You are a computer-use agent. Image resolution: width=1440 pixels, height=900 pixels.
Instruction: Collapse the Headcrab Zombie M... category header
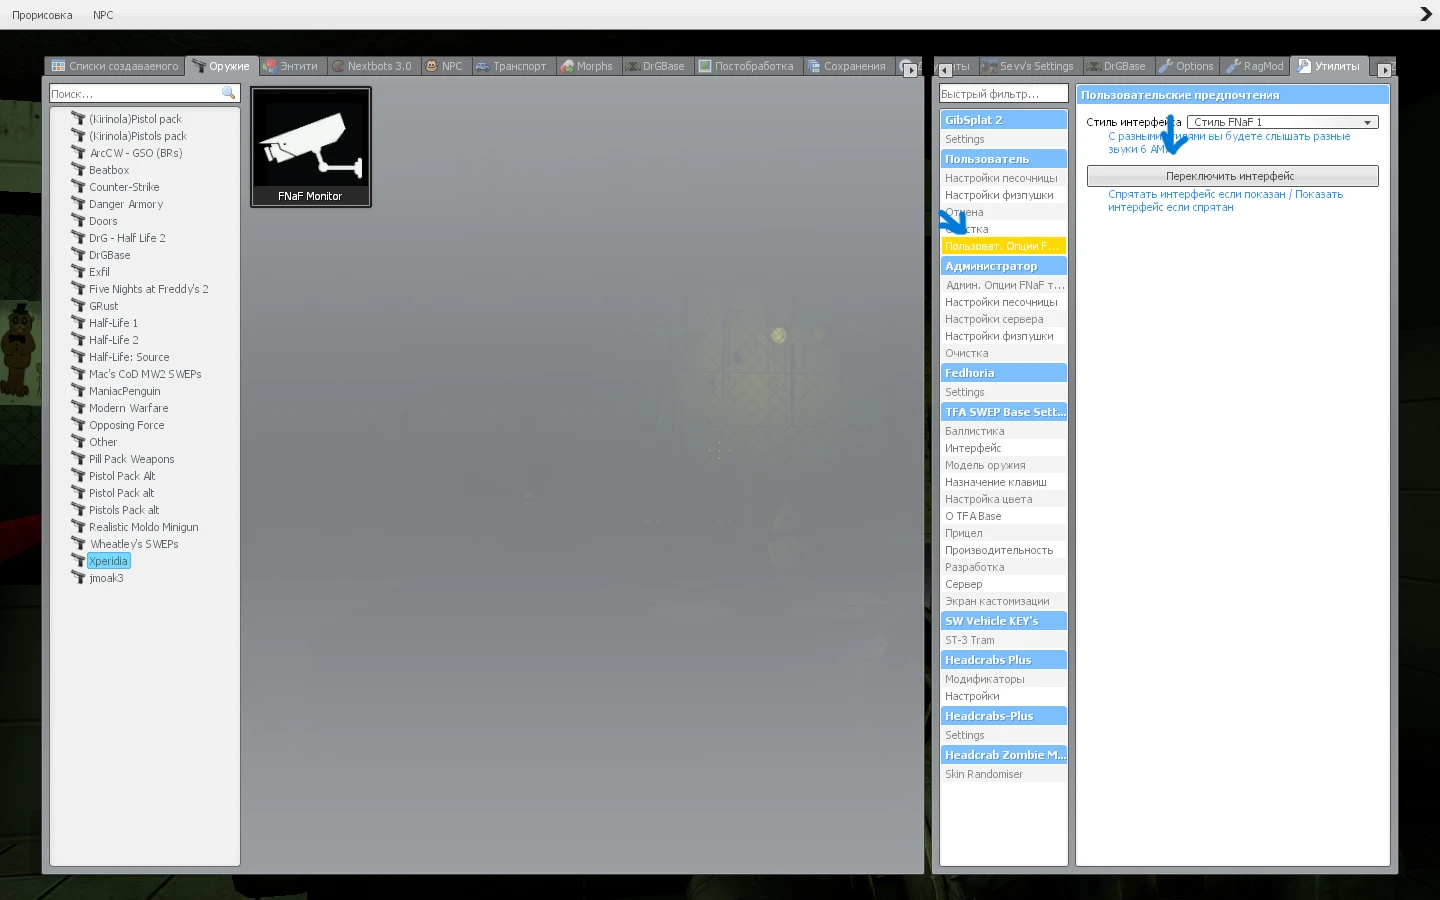pos(1003,755)
